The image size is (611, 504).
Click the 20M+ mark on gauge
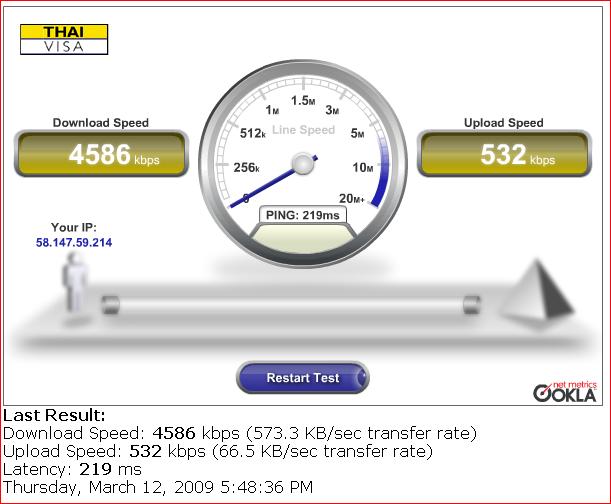351,198
